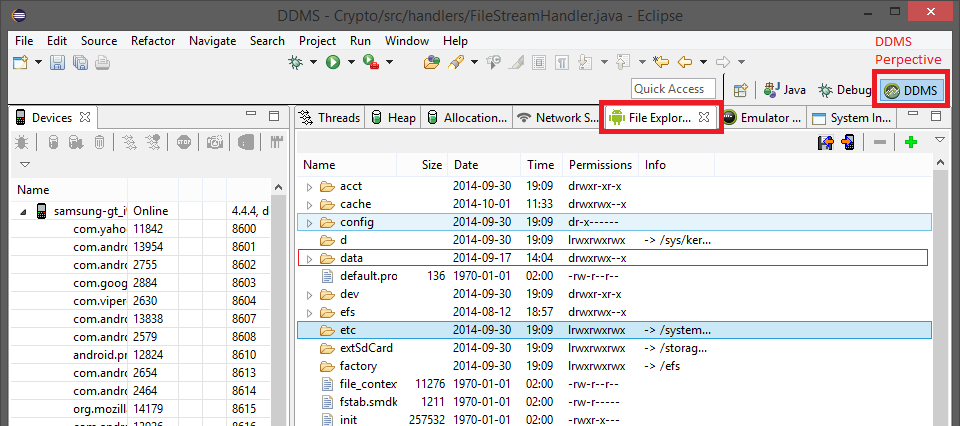The width and height of the screenshot is (960, 426).
Task: Expand the cache folder
Action: [x=309, y=204]
